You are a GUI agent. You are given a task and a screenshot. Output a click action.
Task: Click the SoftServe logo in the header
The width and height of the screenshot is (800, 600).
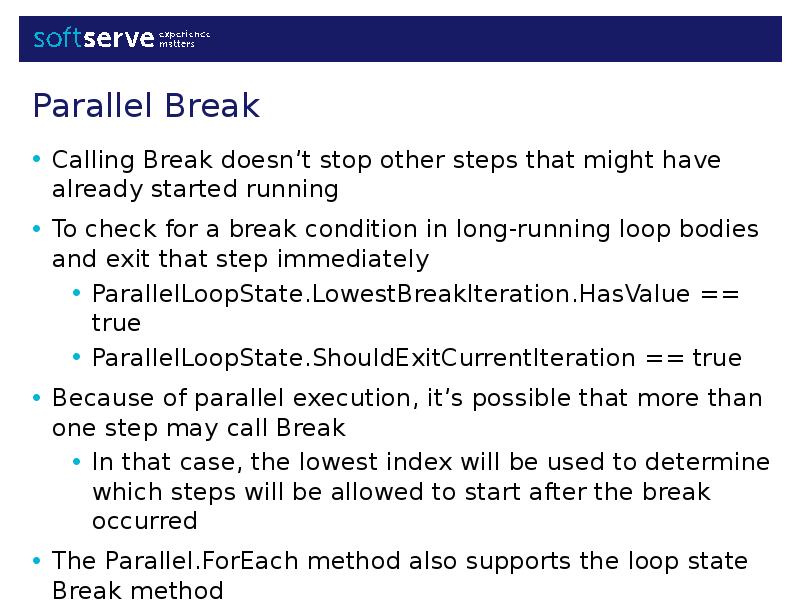[94, 38]
